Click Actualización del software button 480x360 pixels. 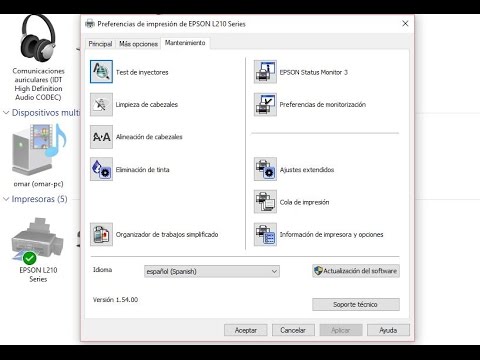(356, 271)
